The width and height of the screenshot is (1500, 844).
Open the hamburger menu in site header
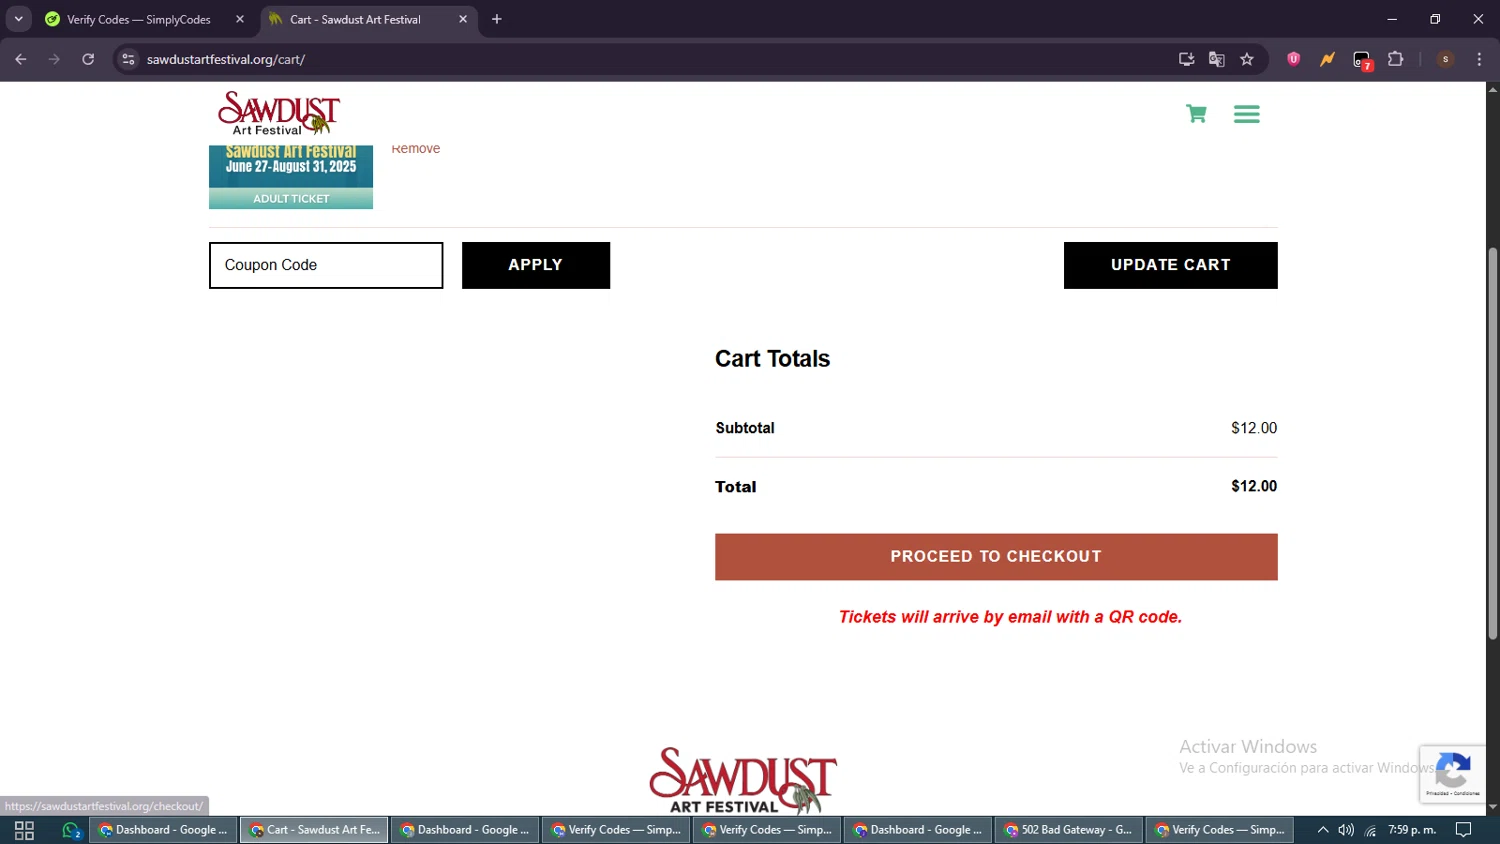[x=1246, y=114]
